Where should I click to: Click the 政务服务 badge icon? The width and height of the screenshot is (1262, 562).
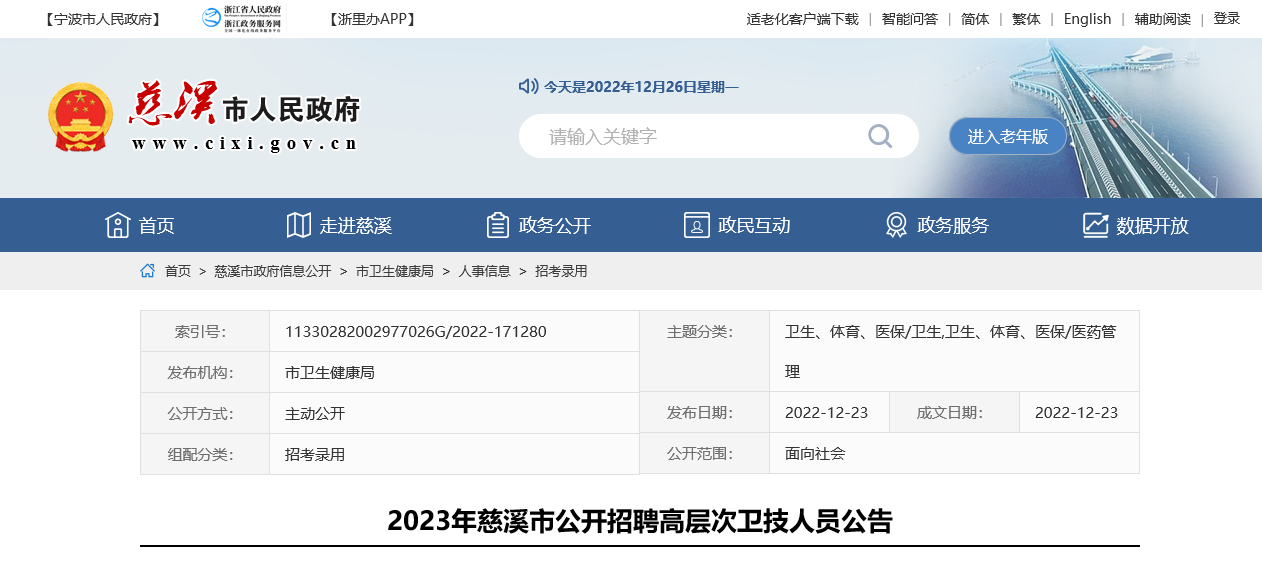896,225
